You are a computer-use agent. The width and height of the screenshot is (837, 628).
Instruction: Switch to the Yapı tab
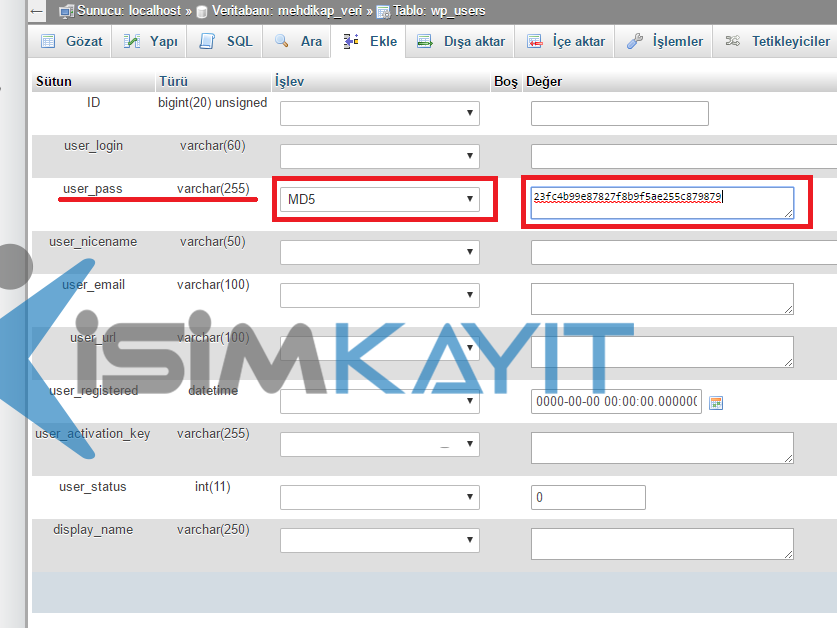150,41
